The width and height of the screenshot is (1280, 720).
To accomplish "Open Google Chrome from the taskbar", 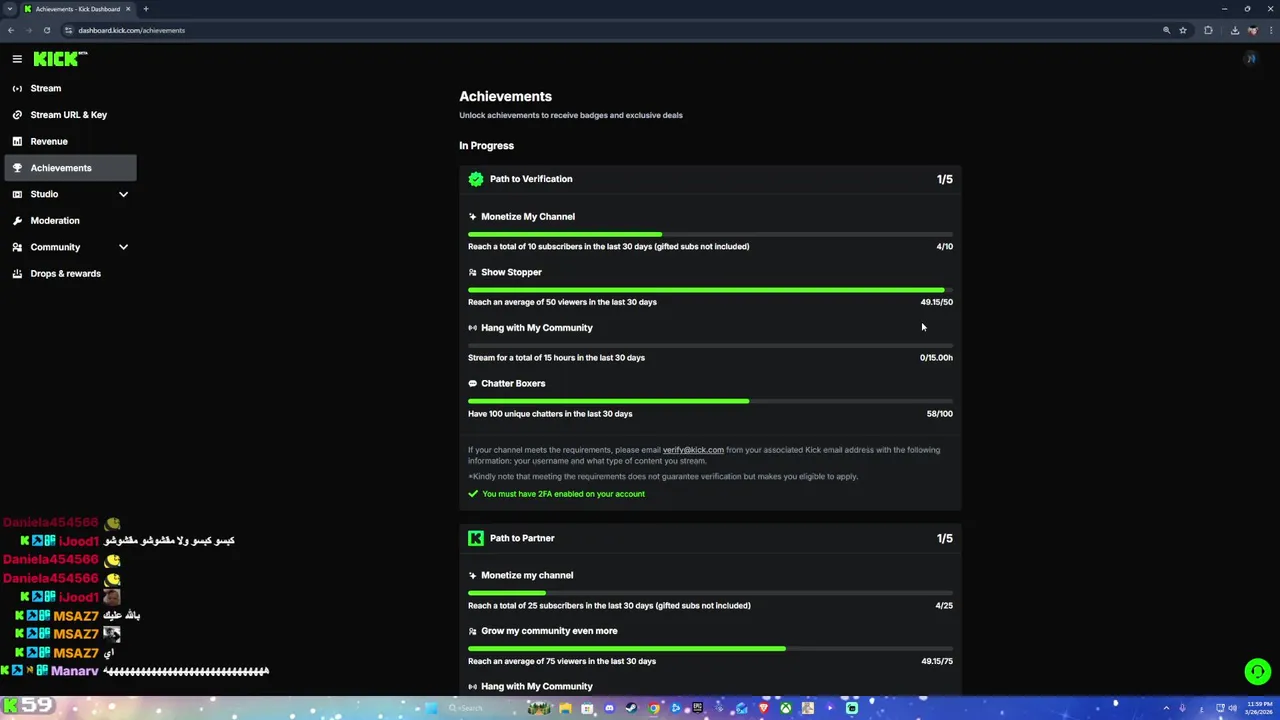I will pyautogui.click(x=654, y=708).
